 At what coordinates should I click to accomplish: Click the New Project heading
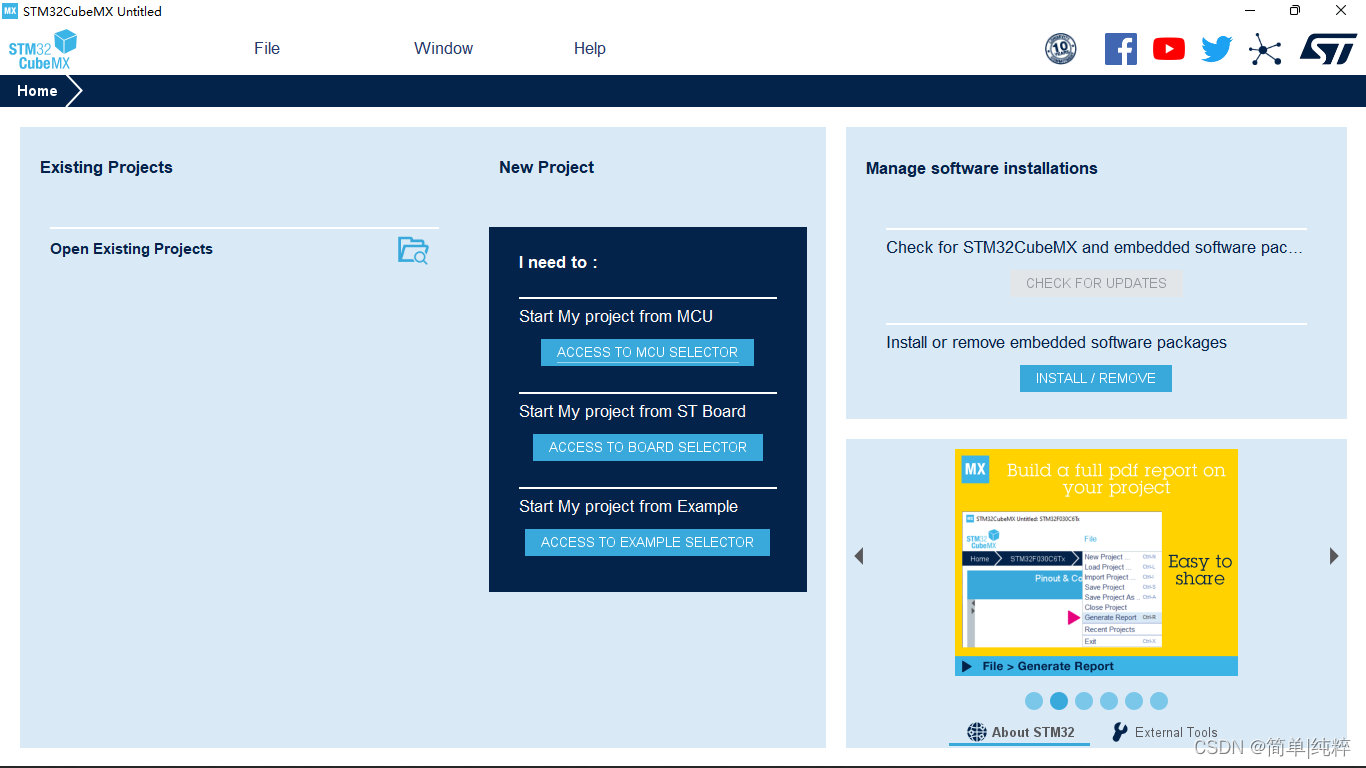click(x=546, y=167)
